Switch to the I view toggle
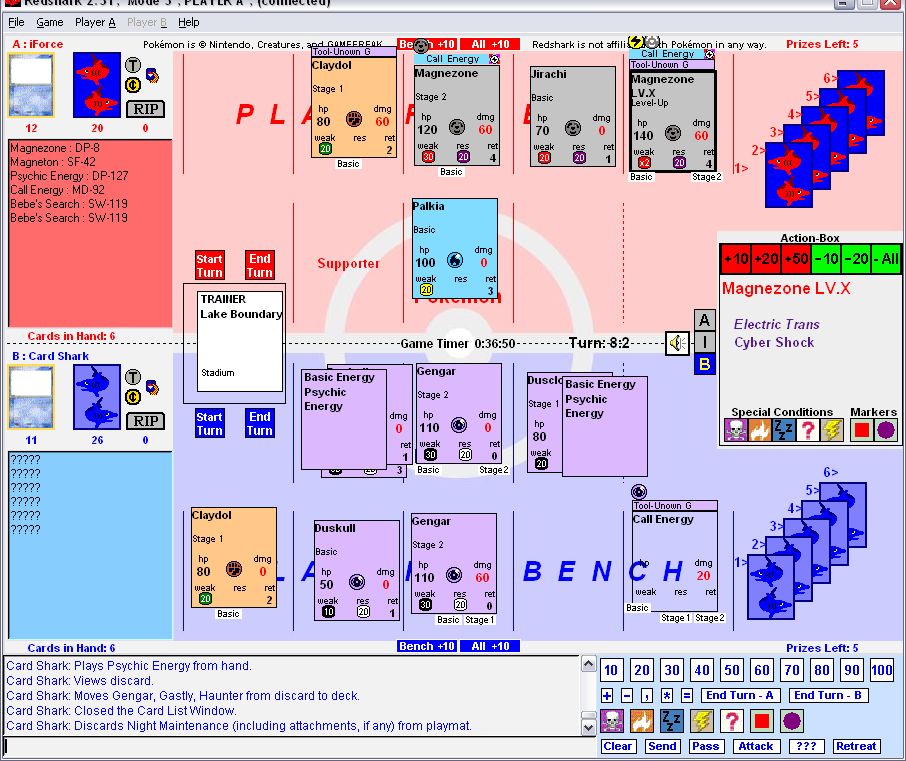906x761 pixels. click(704, 342)
